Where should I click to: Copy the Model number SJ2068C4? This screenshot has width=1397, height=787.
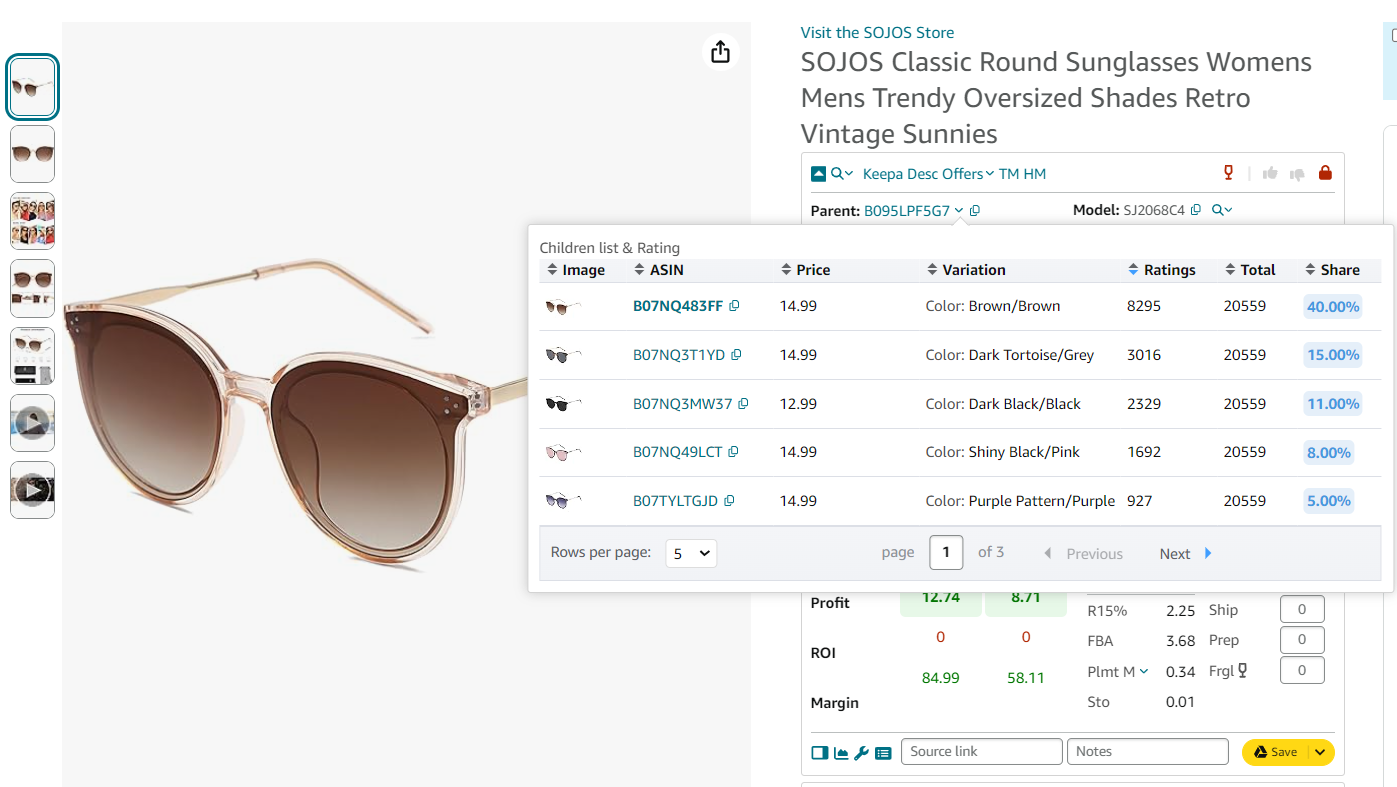[1196, 210]
